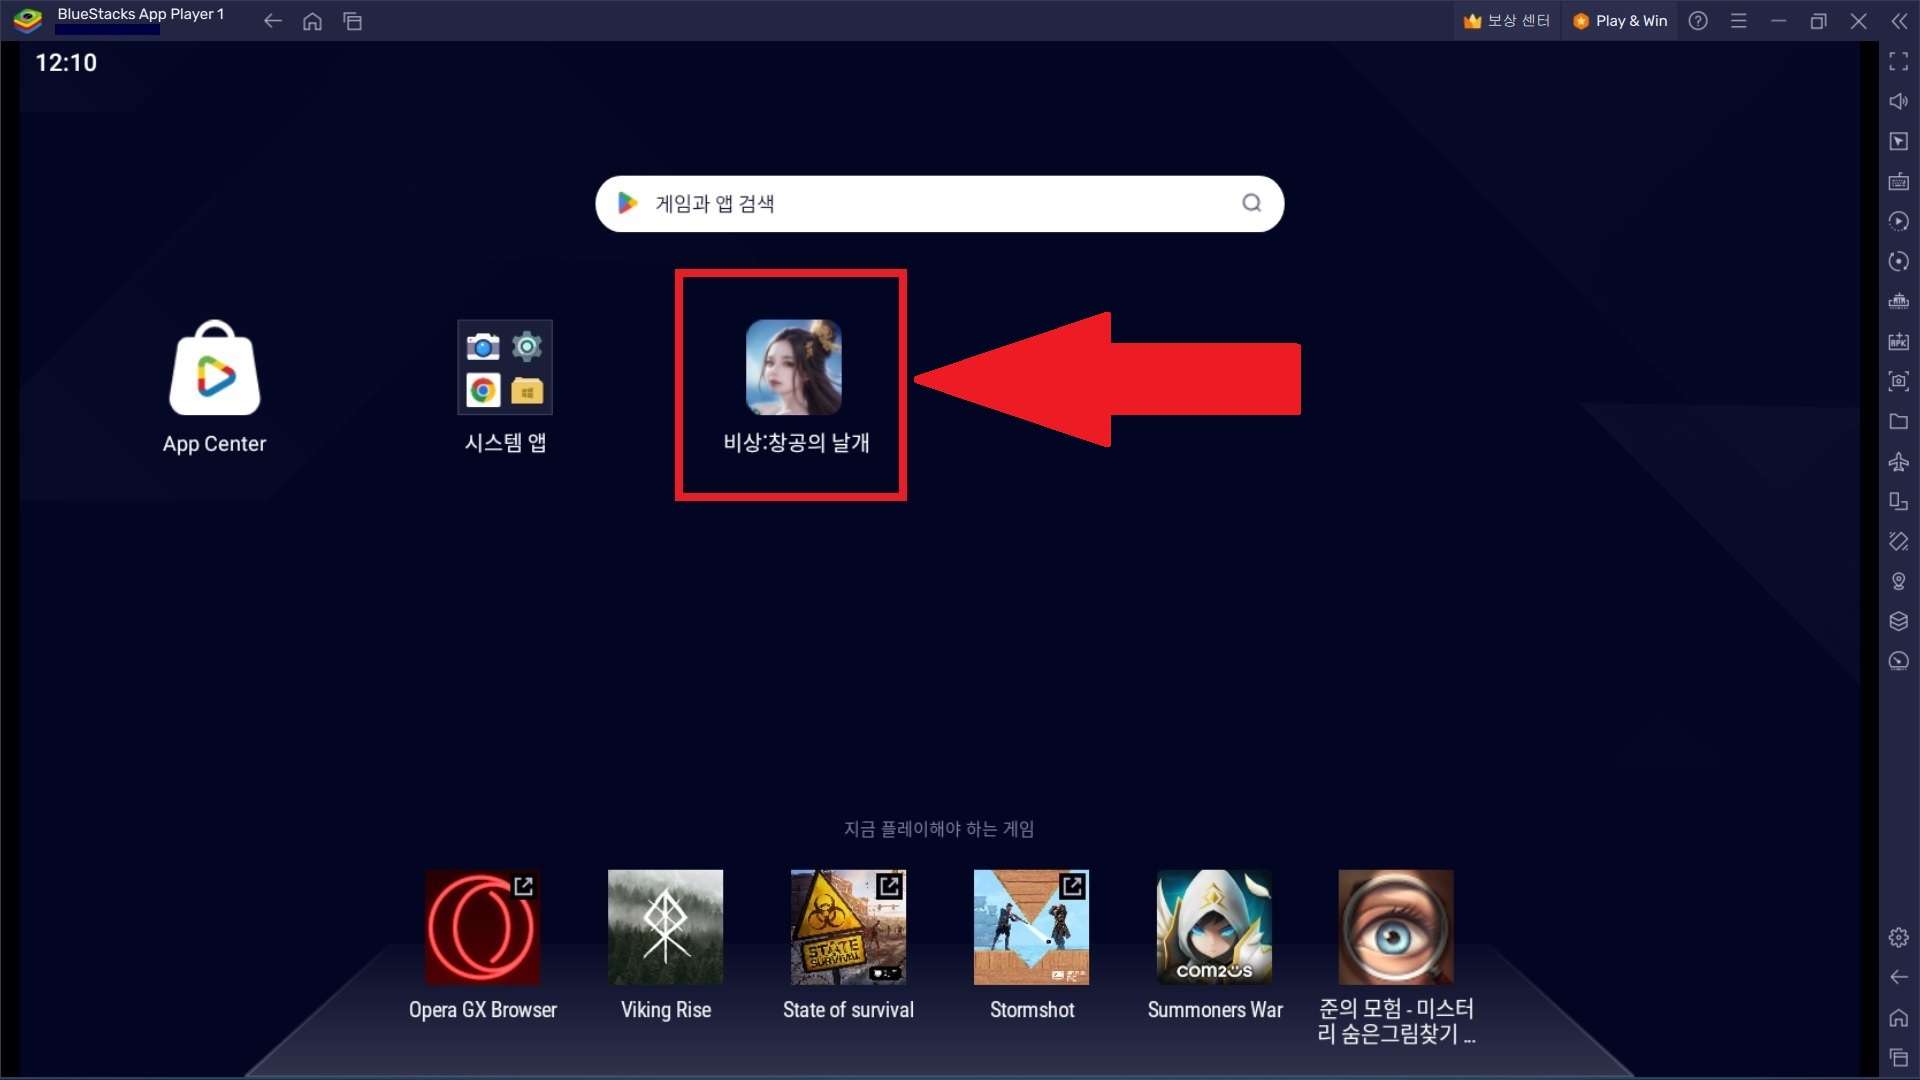This screenshot has height=1080, width=1920.
Task: Click the 보상 센터 reward center button
Action: tap(1506, 21)
